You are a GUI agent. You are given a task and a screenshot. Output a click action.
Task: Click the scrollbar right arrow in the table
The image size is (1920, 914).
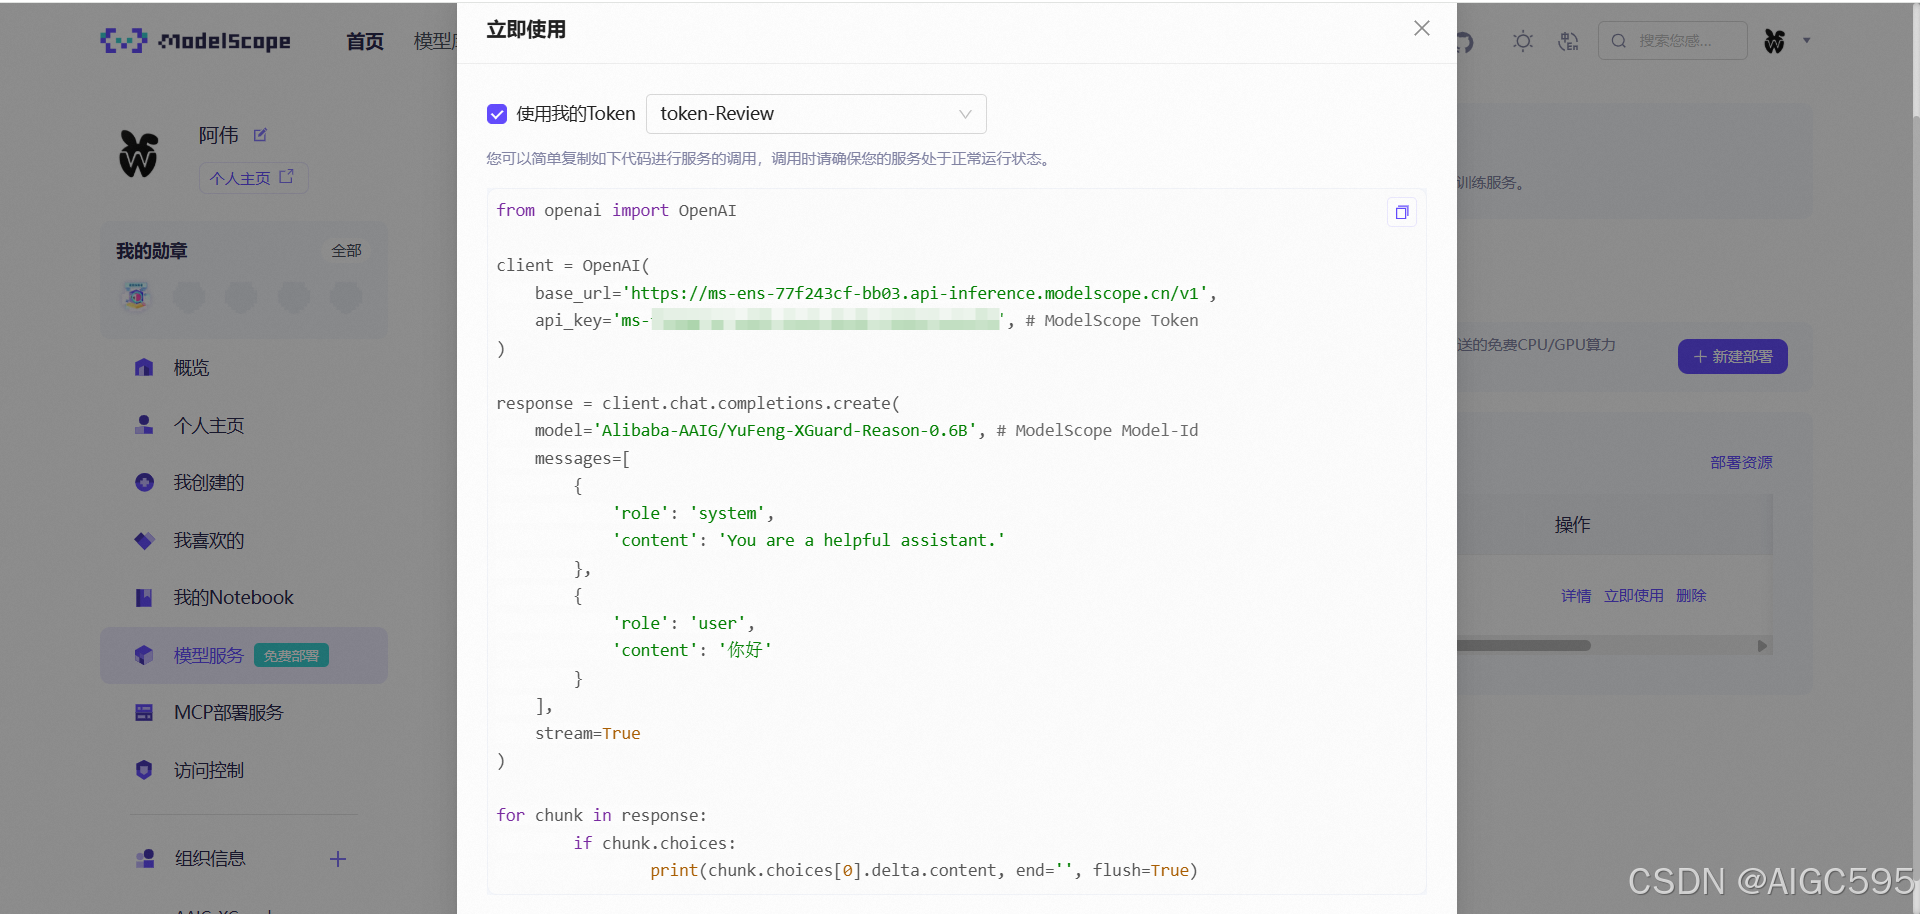(x=1763, y=646)
